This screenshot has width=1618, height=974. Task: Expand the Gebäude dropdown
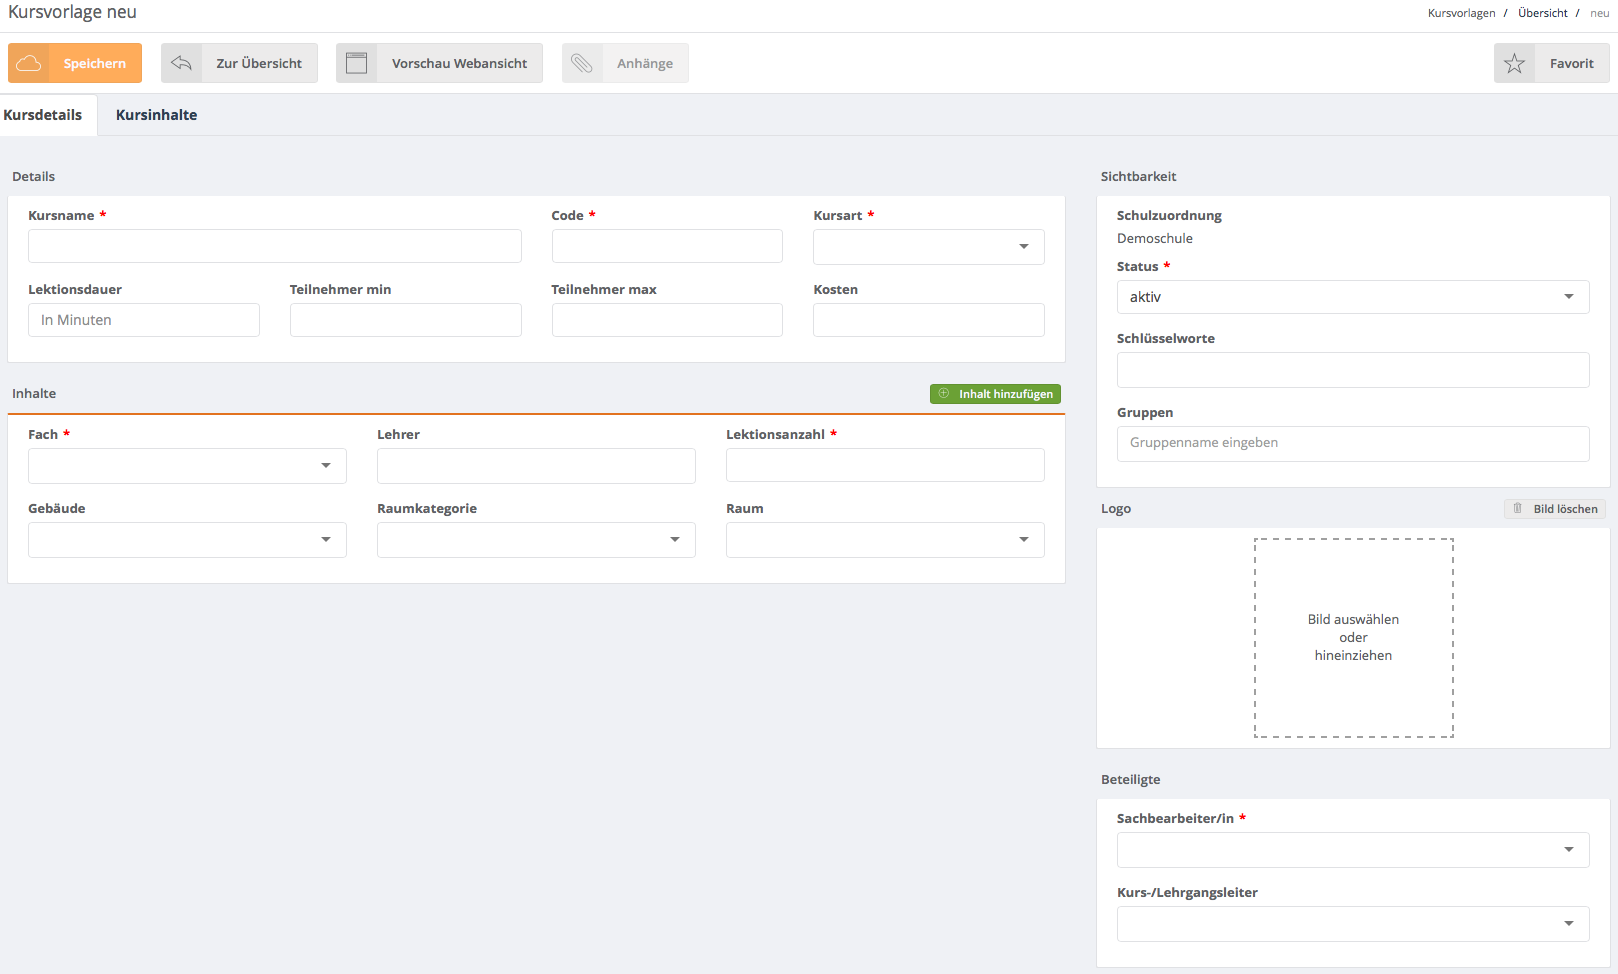point(187,540)
